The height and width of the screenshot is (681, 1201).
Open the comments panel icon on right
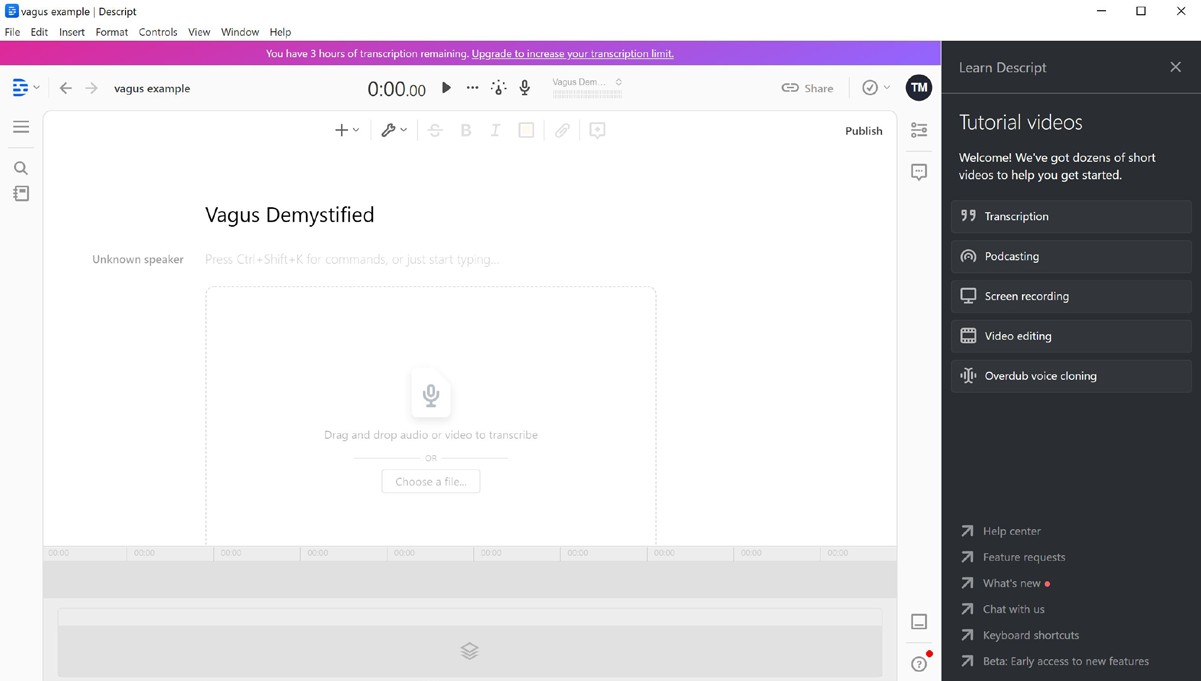(x=919, y=172)
